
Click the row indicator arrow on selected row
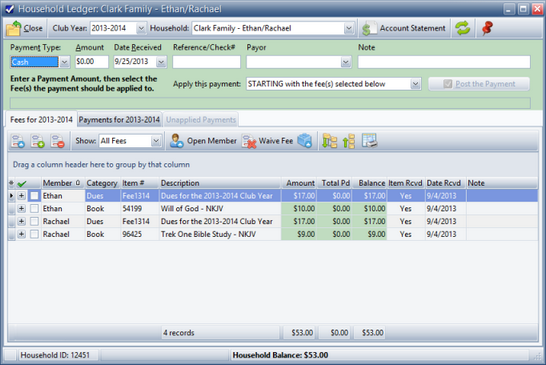tap(11, 196)
